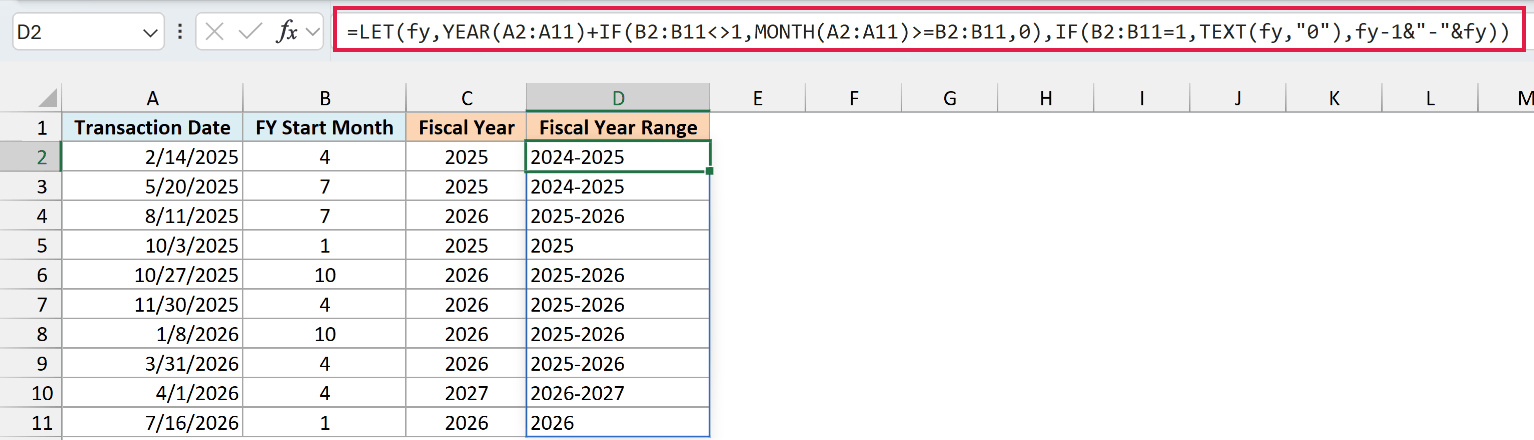Viewport: 1534px width, 440px height.
Task: Select column C header
Action: [466, 98]
